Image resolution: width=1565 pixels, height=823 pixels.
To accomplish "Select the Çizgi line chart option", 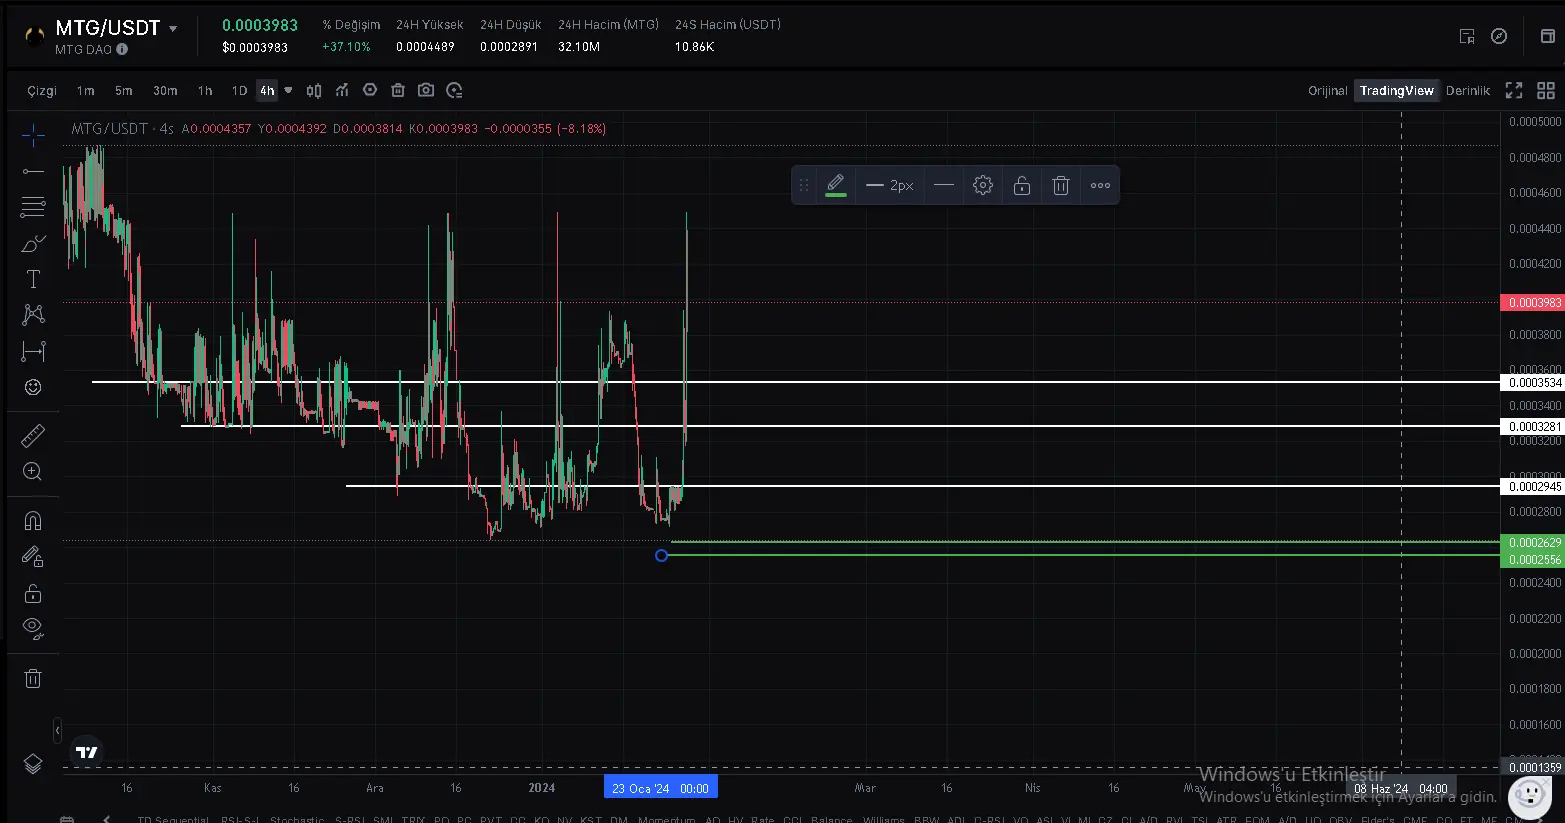I will (42, 91).
